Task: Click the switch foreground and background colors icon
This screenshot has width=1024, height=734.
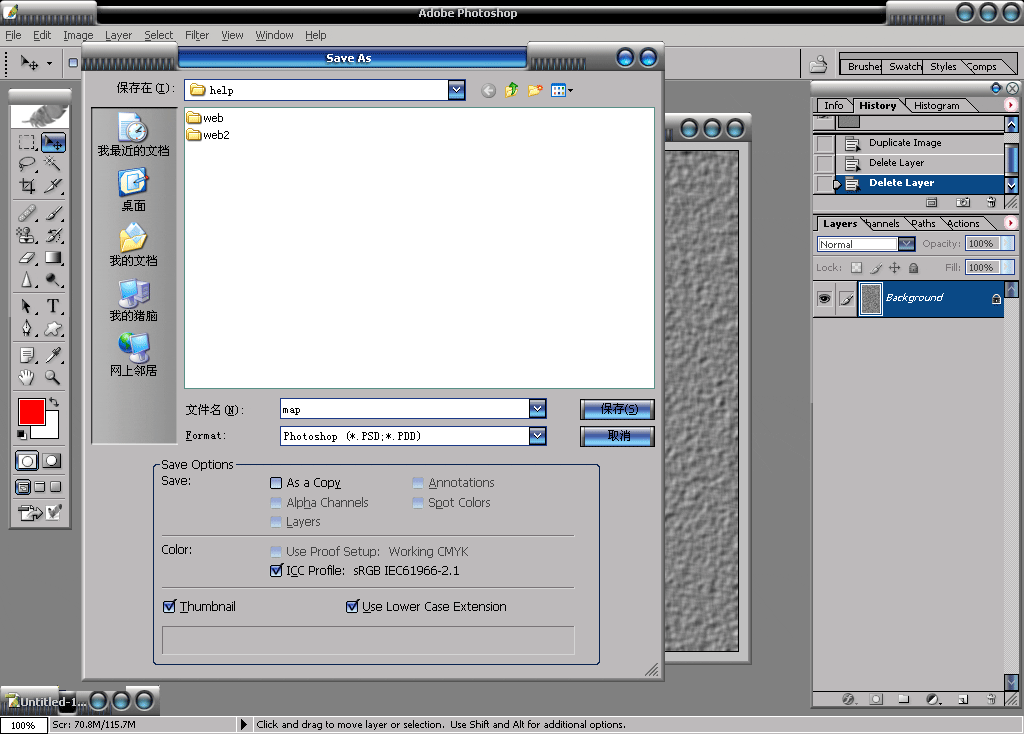Action: 54,402
